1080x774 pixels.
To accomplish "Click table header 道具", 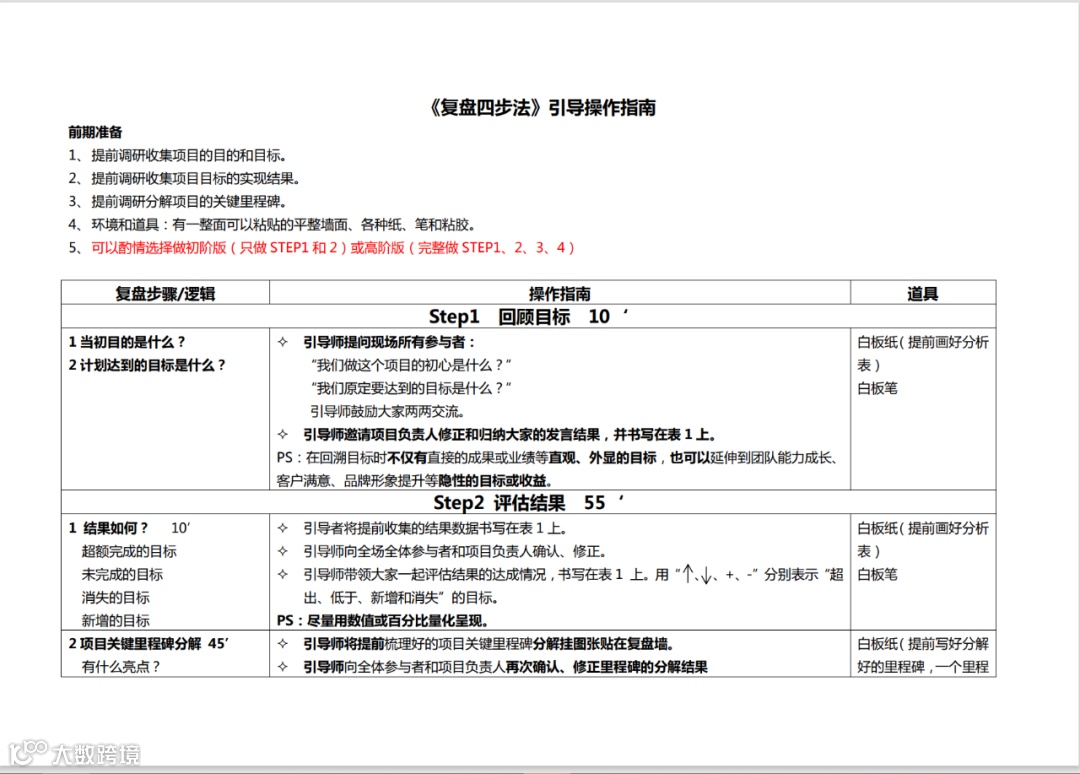I will pos(922,293).
